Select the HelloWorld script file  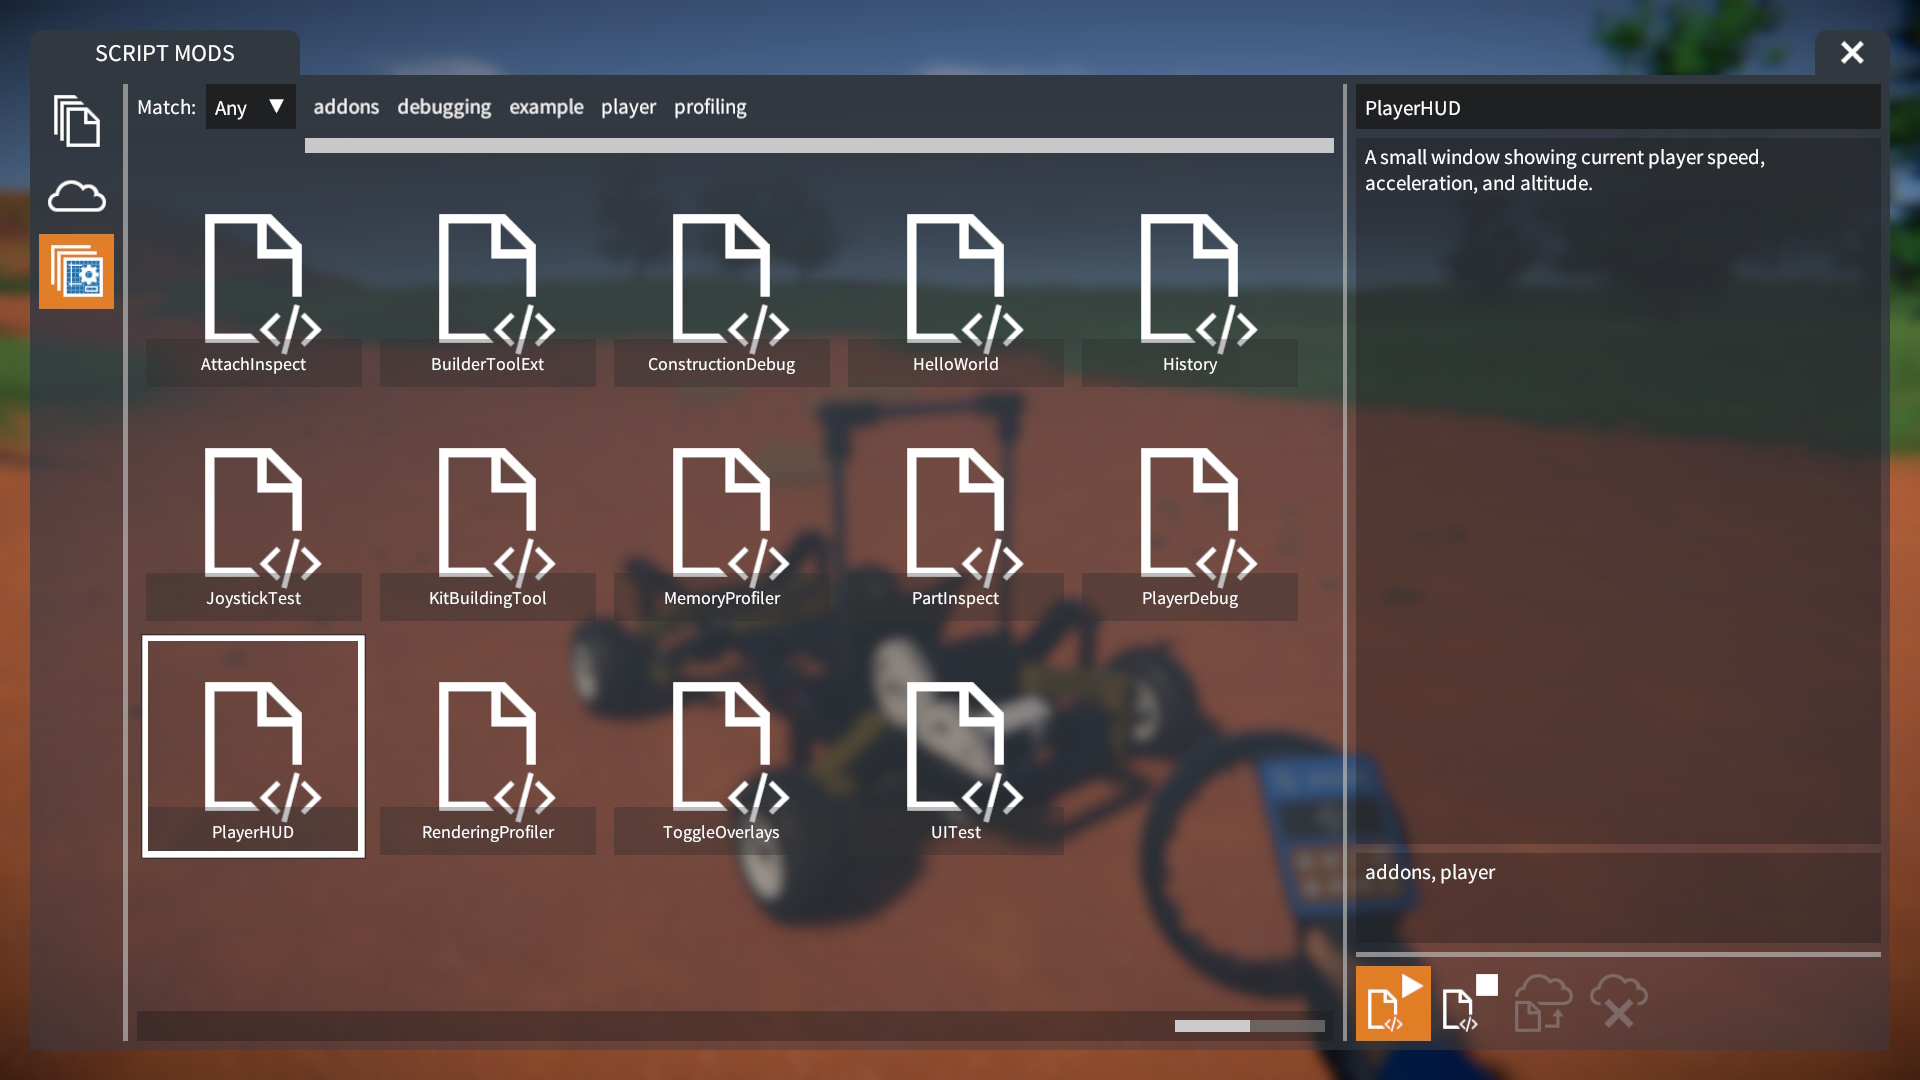click(955, 295)
